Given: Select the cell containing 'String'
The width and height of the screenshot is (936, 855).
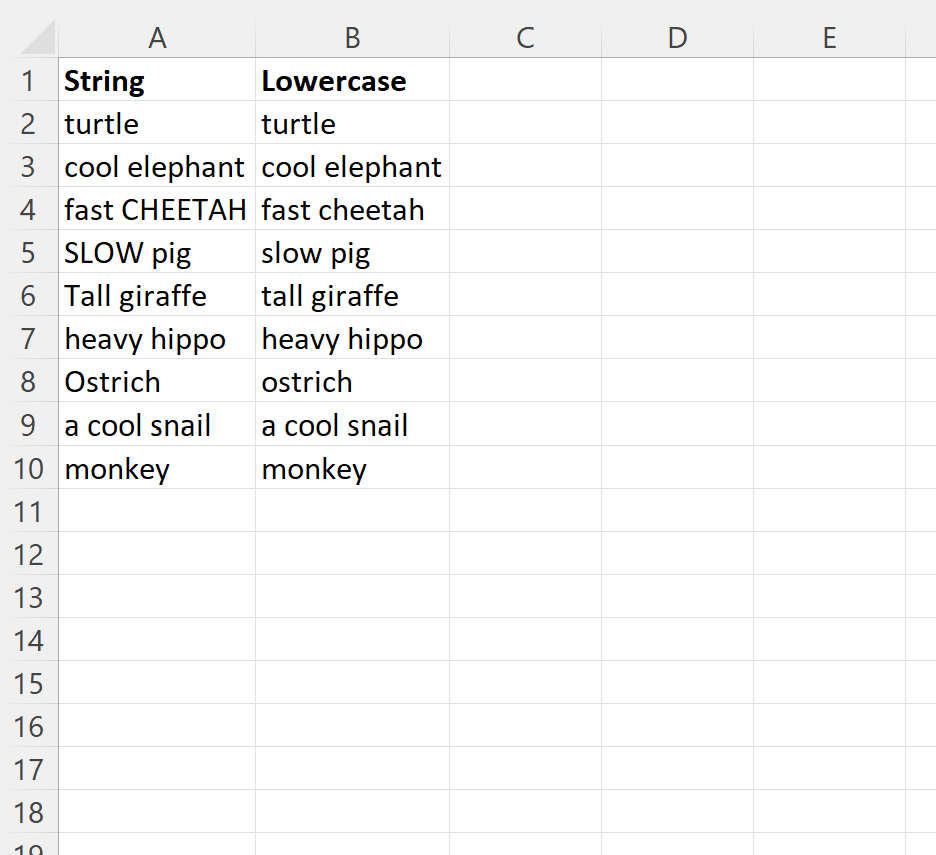Looking at the screenshot, I should tap(157, 81).
